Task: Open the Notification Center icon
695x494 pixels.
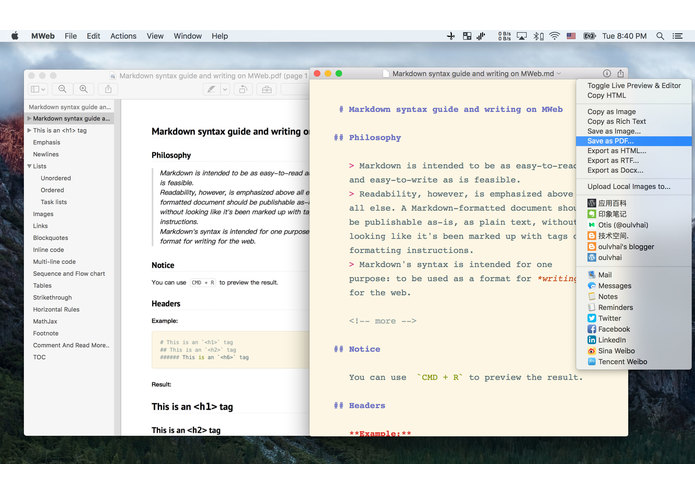Action: (677, 36)
